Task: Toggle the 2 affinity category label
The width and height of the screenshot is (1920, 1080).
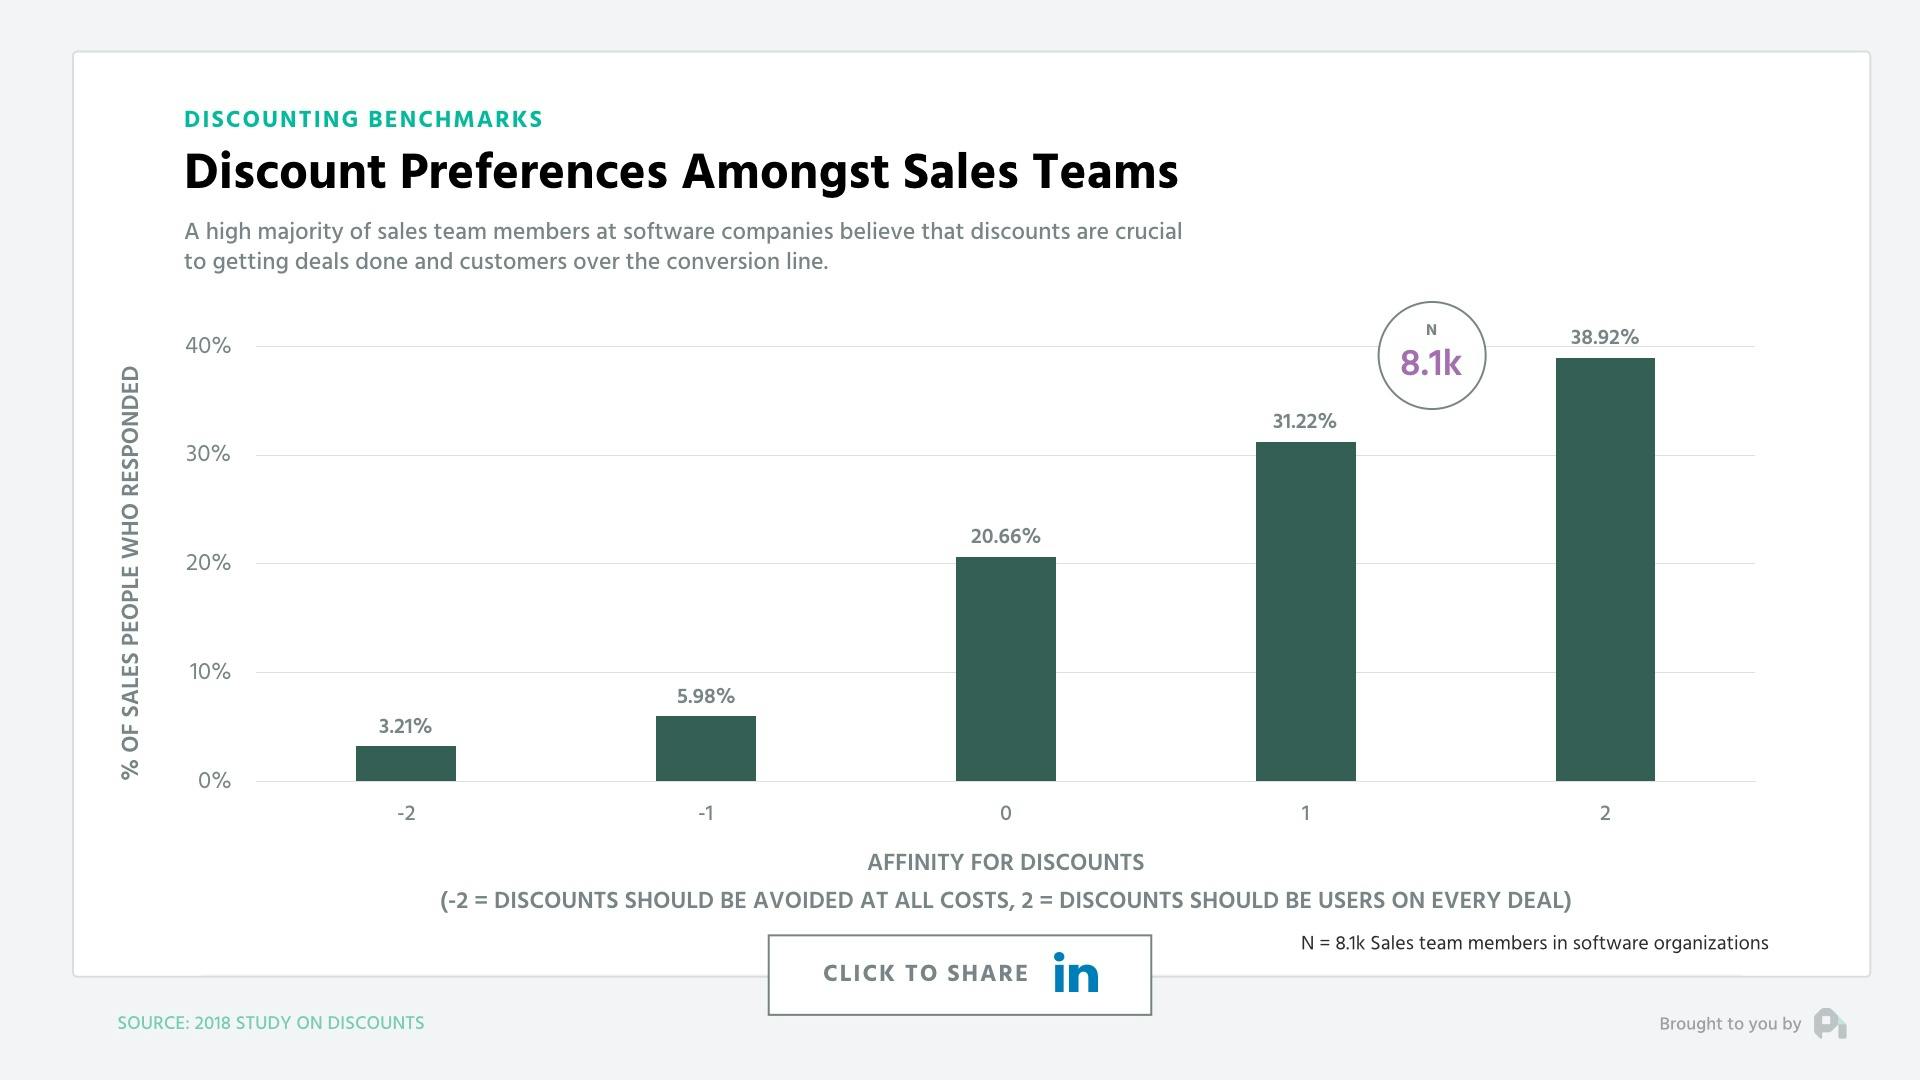Action: (x=1604, y=813)
